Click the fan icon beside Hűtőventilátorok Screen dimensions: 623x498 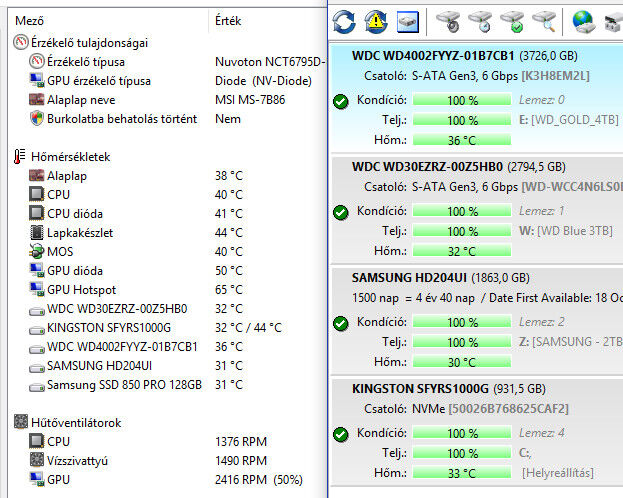(21, 422)
